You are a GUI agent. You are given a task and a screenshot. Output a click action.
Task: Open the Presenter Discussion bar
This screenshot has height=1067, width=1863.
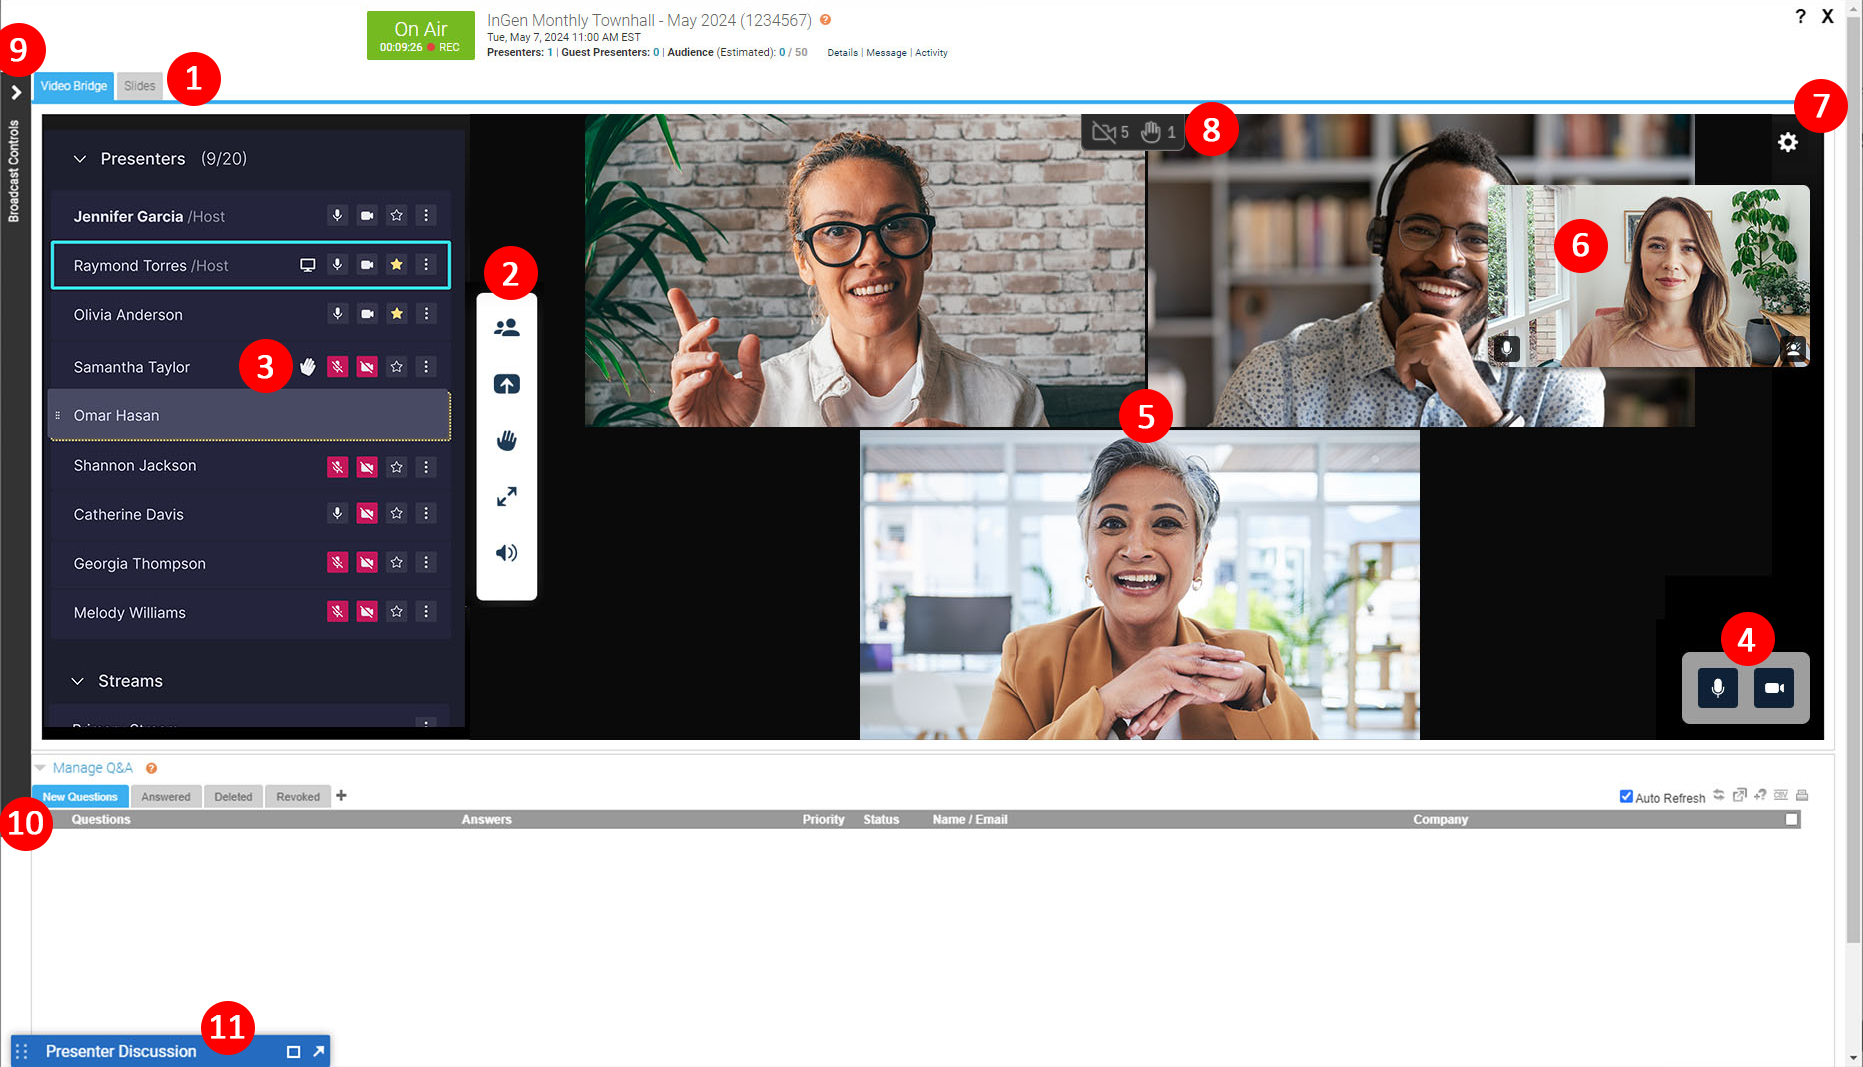(x=170, y=1051)
